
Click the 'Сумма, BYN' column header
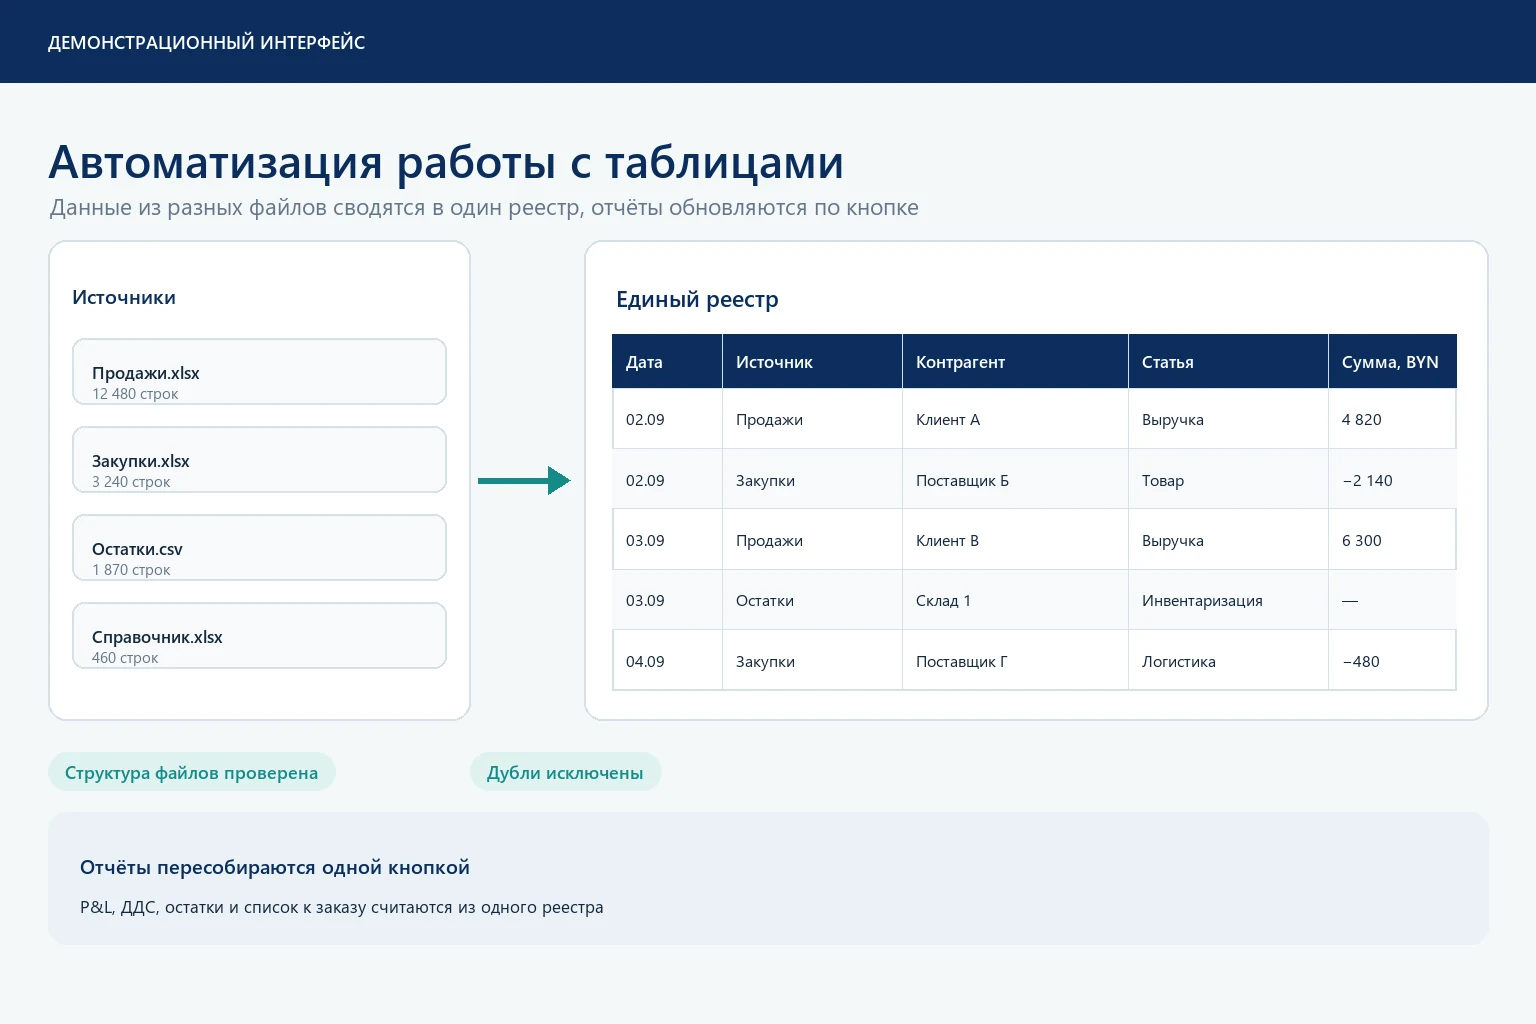(1392, 361)
